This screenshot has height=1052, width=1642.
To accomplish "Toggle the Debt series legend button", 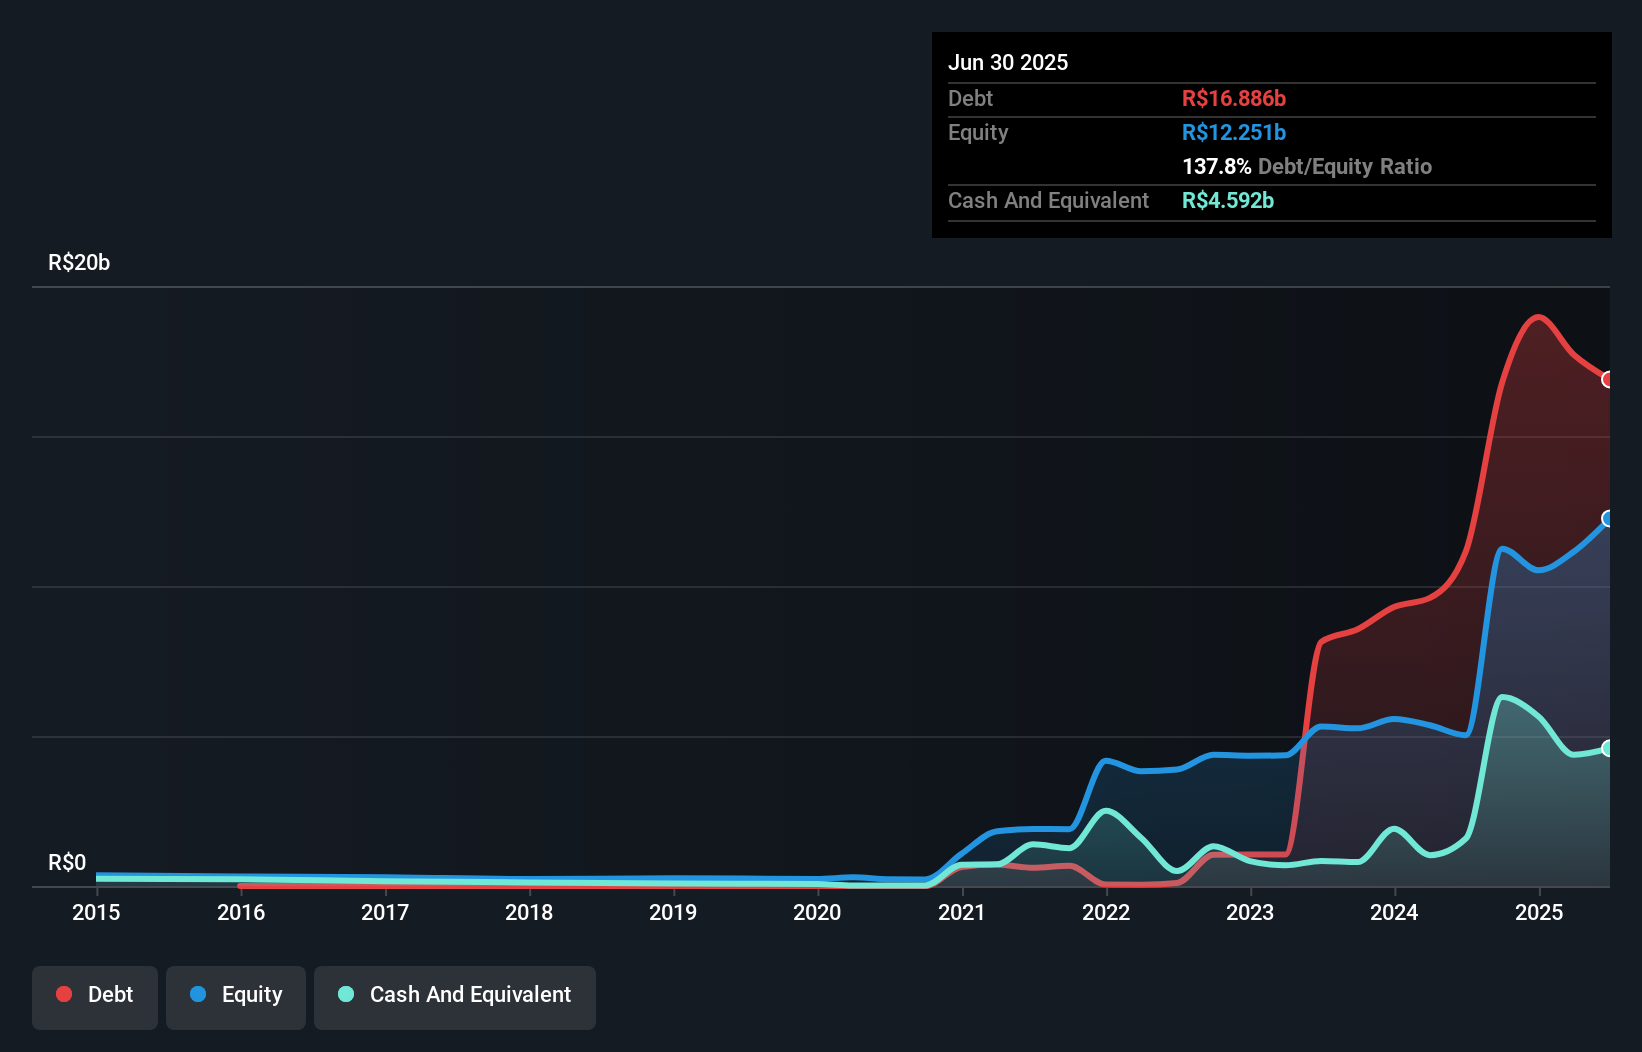I will (95, 997).
